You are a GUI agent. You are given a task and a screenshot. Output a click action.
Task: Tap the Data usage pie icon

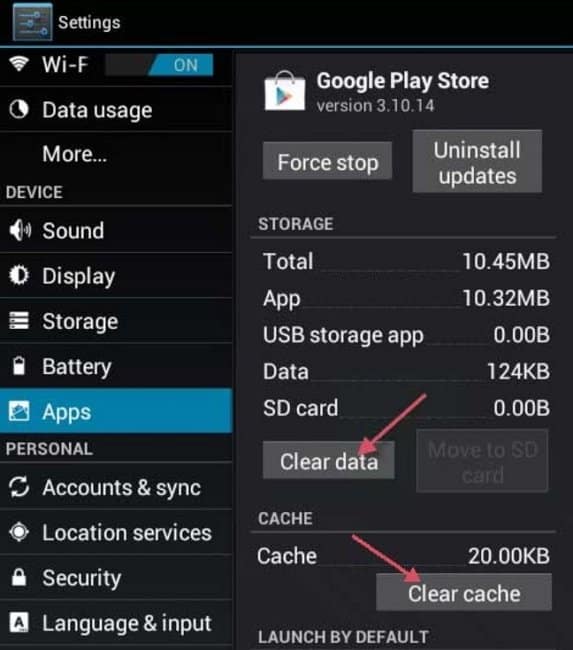pos(19,109)
